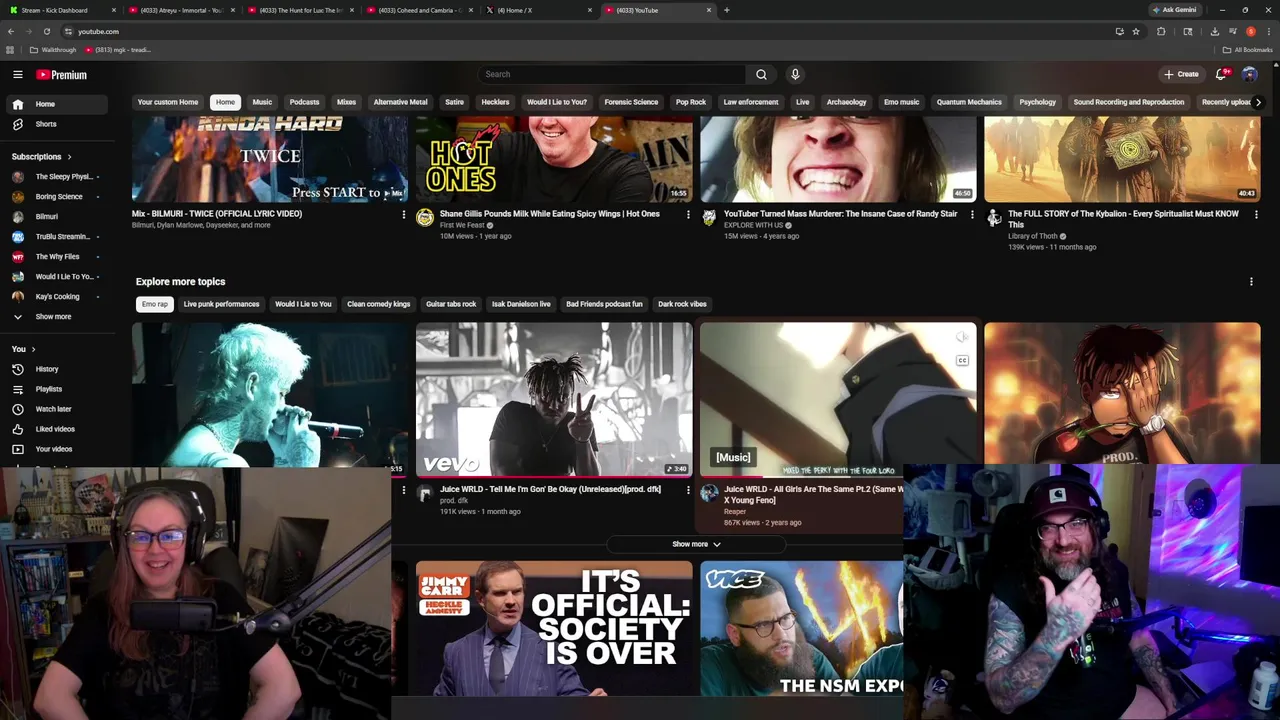The width and height of the screenshot is (1280, 720).
Task: Select the Emo rap topic chip
Action: [x=155, y=304]
